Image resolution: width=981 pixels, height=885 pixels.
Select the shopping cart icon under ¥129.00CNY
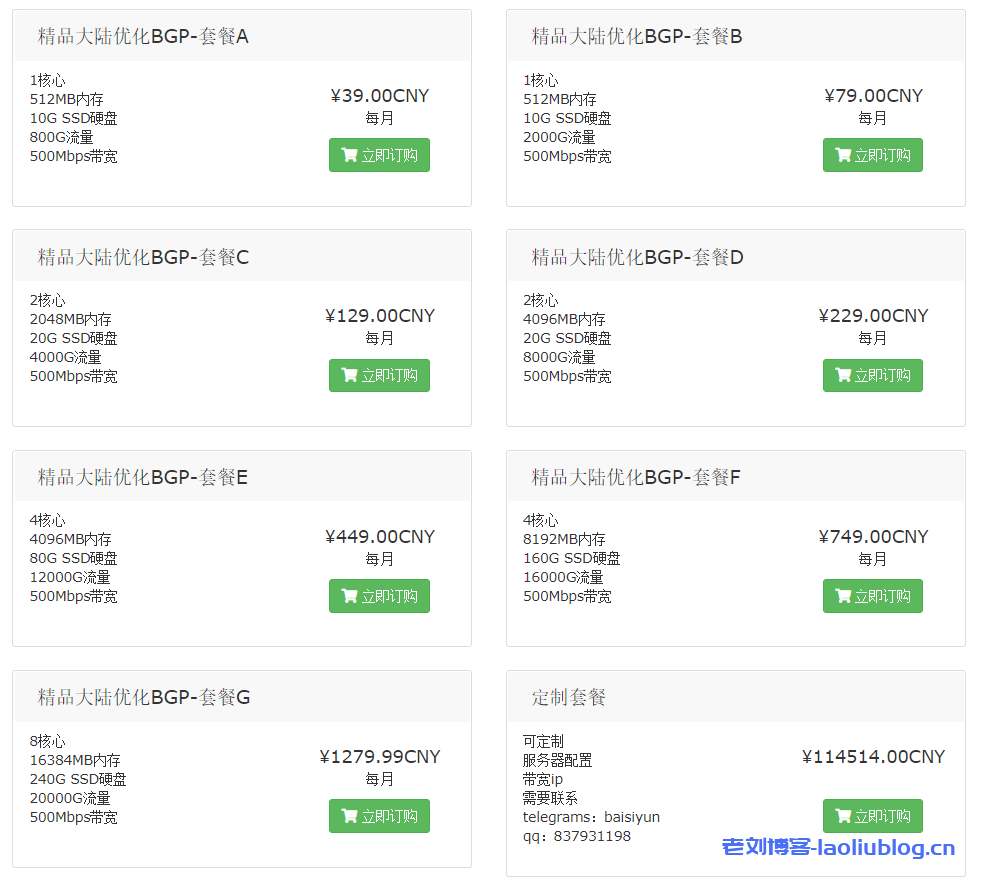[349, 375]
